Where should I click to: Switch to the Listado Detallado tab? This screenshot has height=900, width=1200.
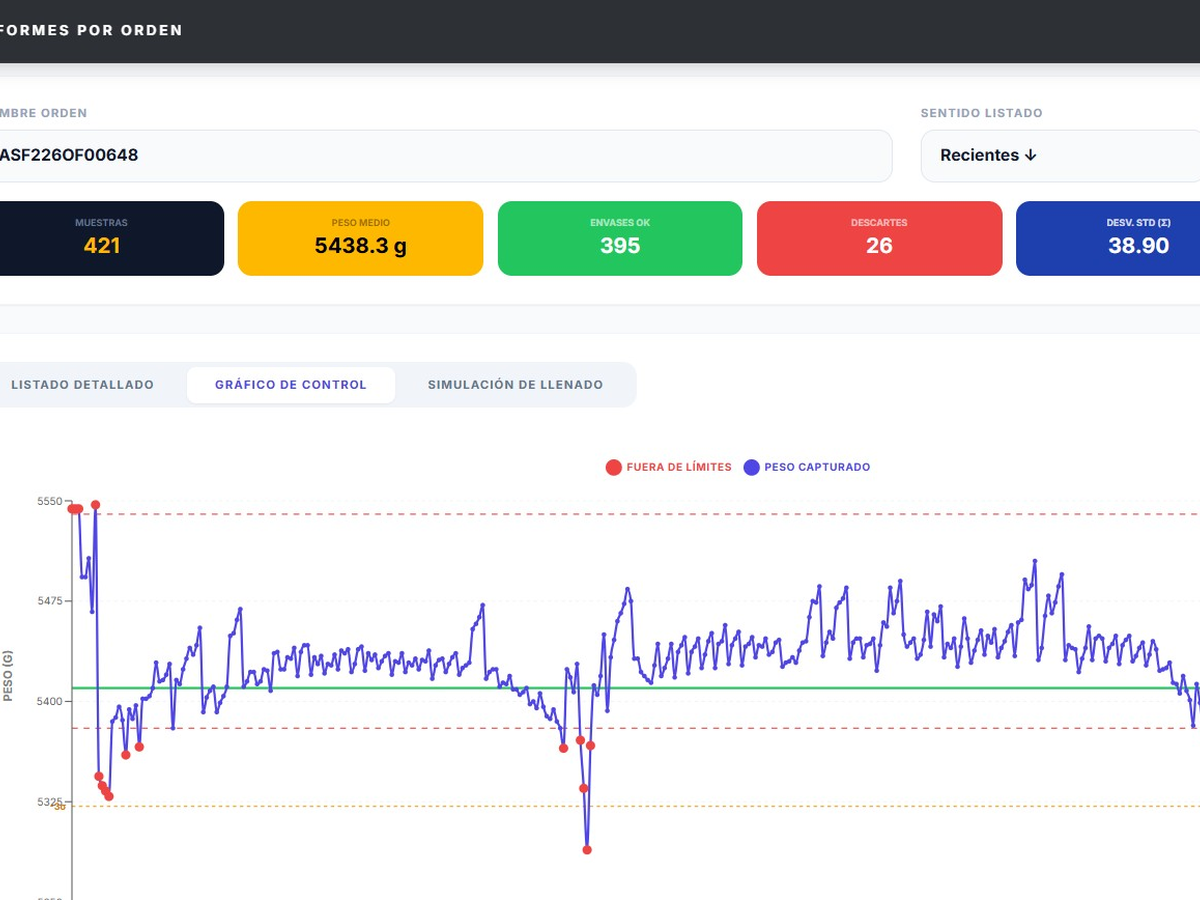[x=82, y=385]
